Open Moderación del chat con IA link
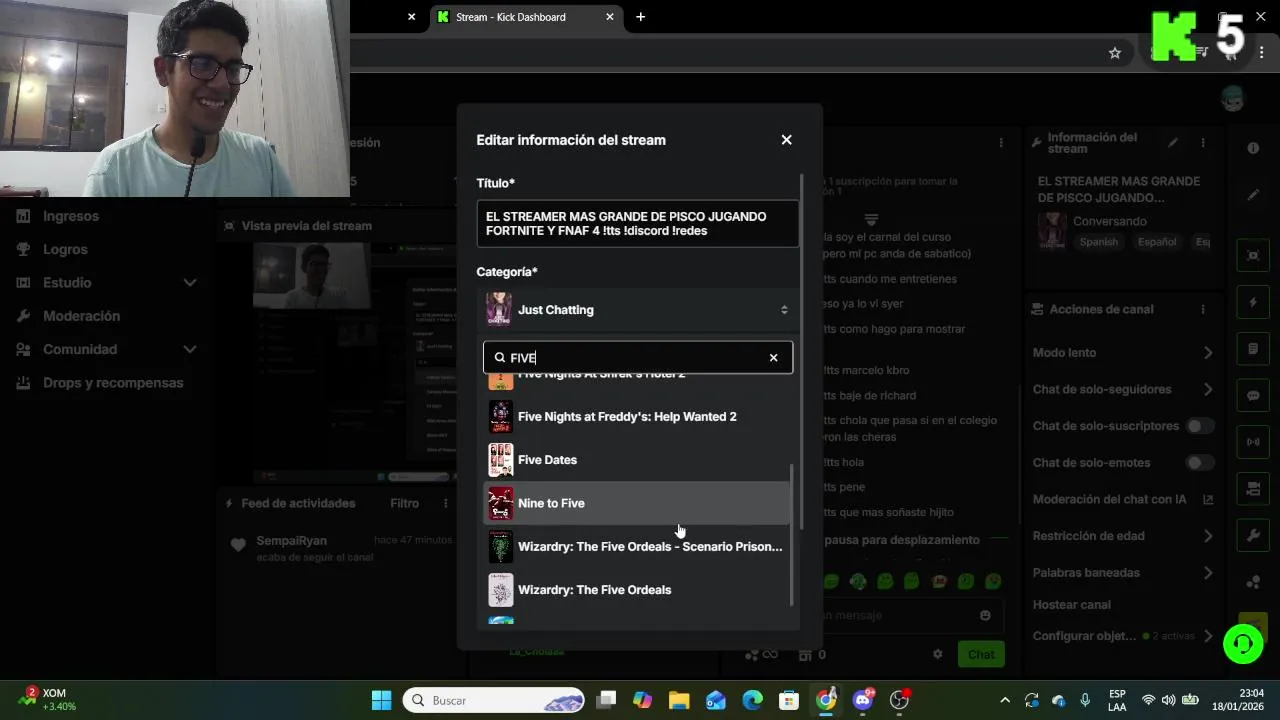Screen dimensions: 1280x720 [1123, 499]
